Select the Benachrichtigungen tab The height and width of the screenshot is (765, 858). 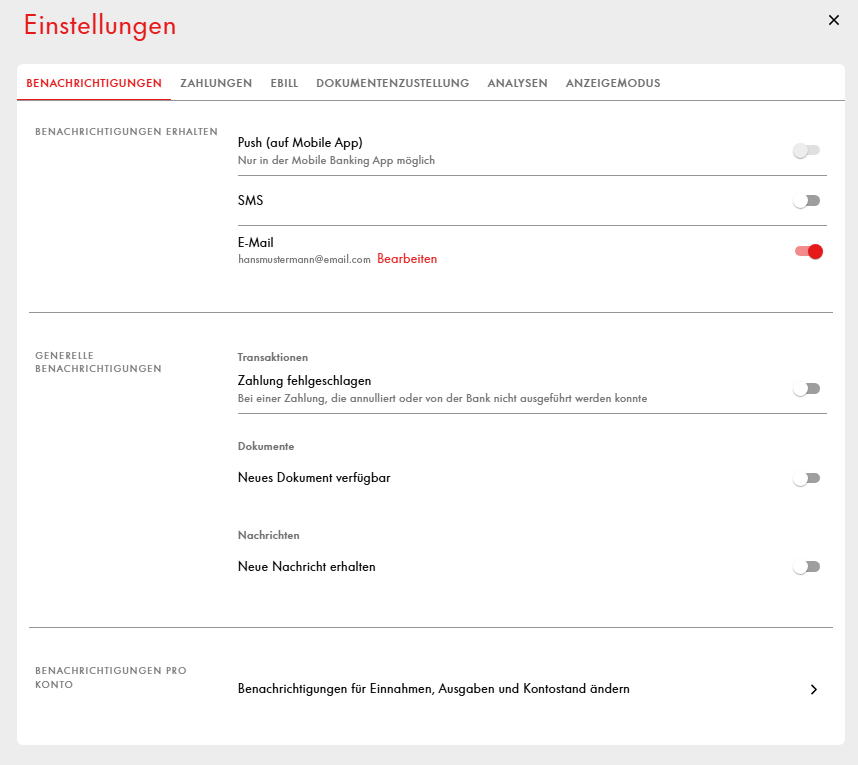94,83
